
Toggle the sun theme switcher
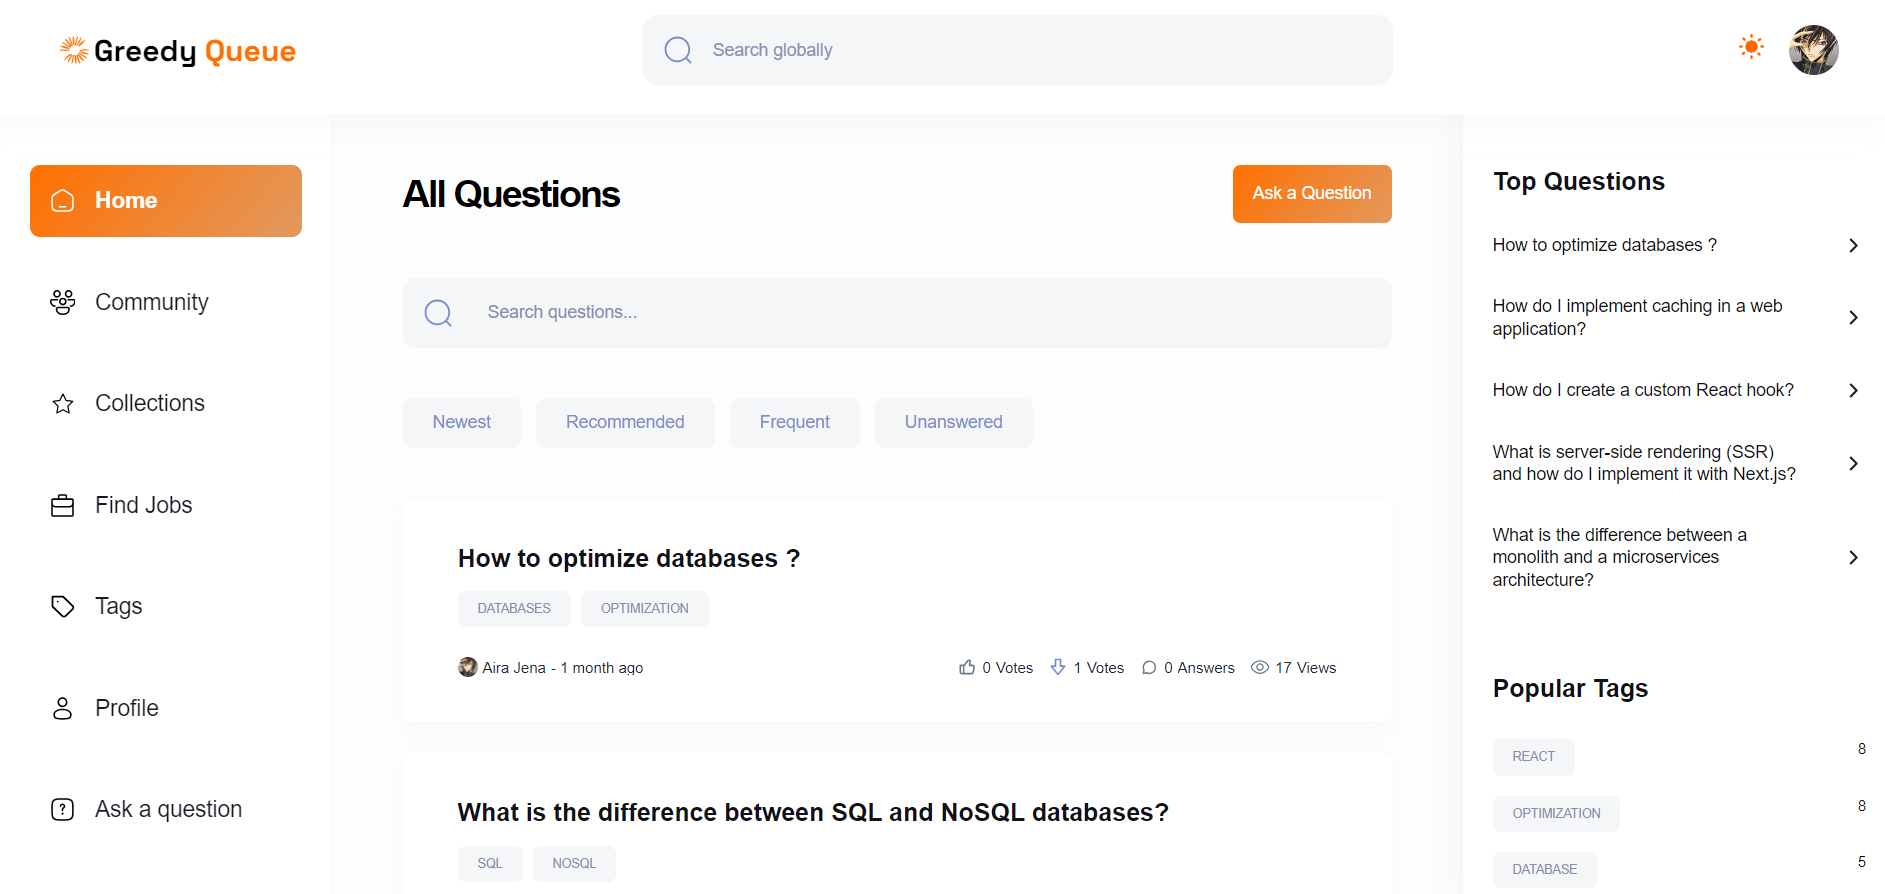point(1751,47)
